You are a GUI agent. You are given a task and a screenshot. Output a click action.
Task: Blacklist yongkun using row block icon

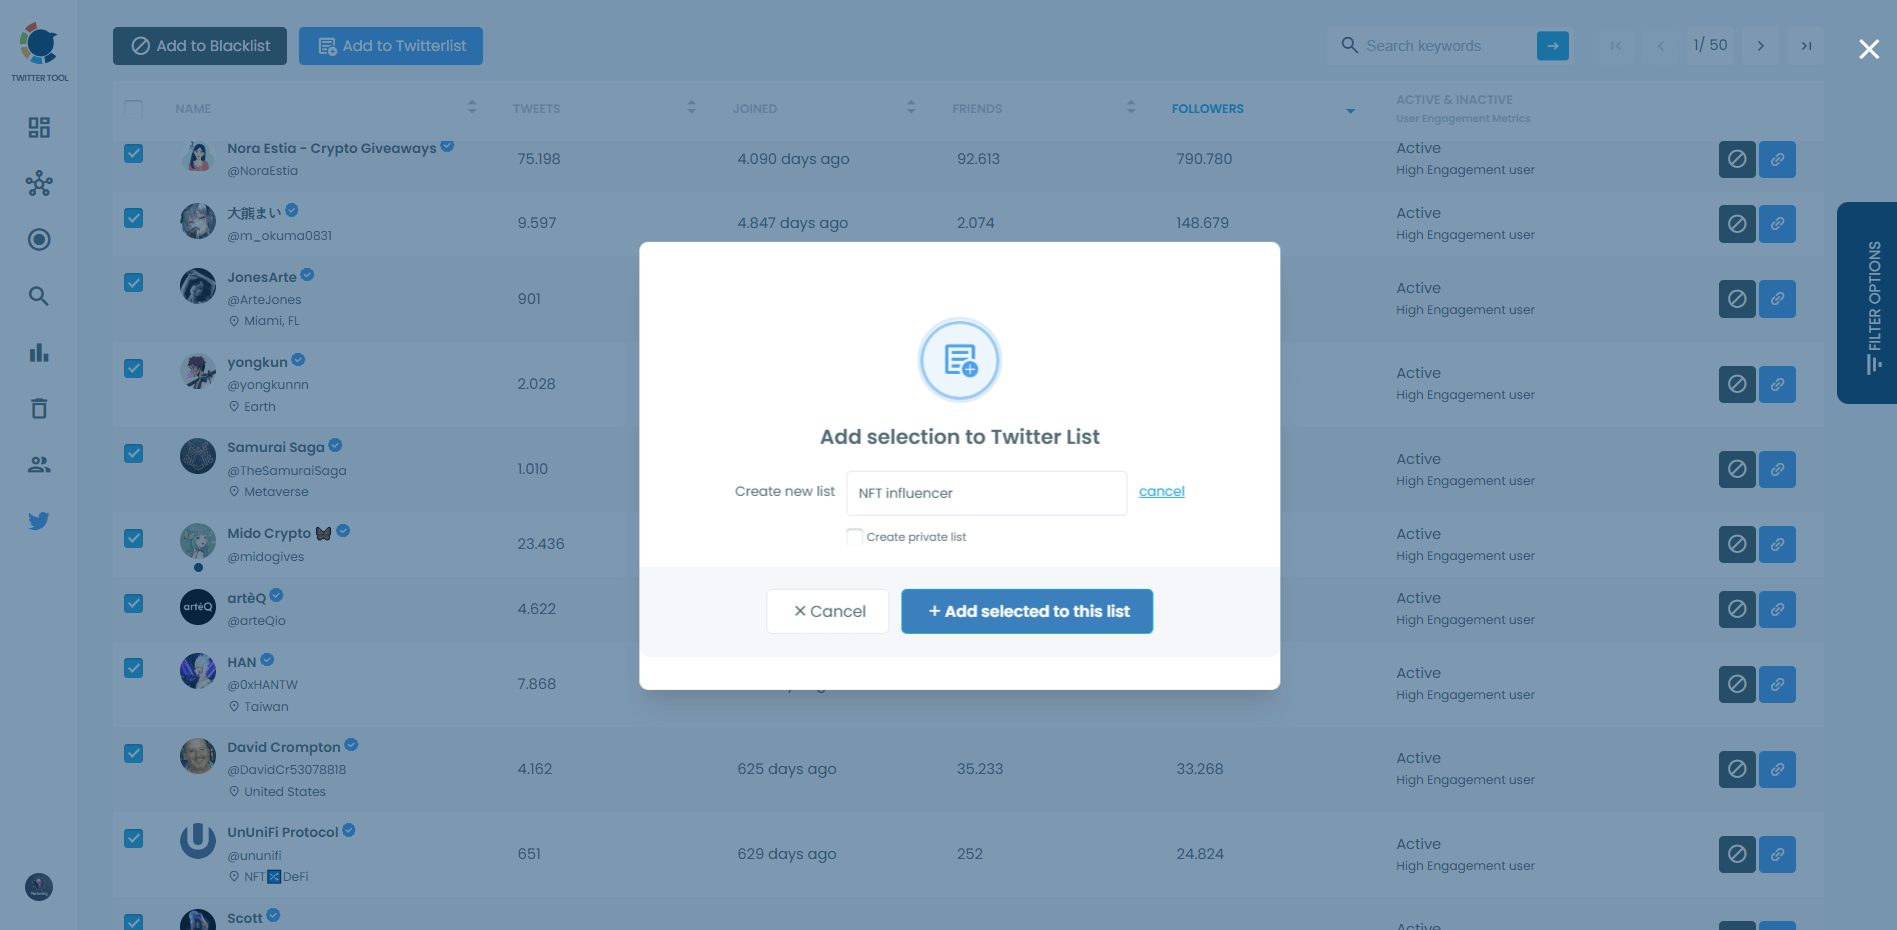click(1737, 384)
